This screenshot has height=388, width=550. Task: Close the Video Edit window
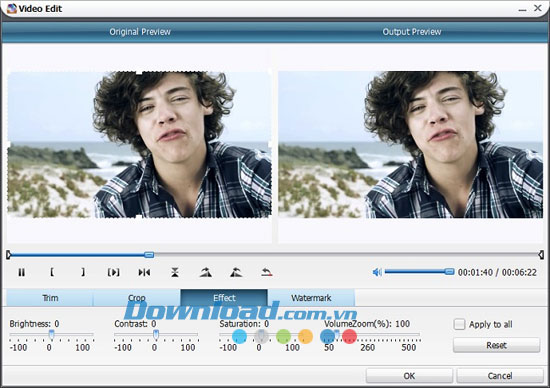point(537,8)
